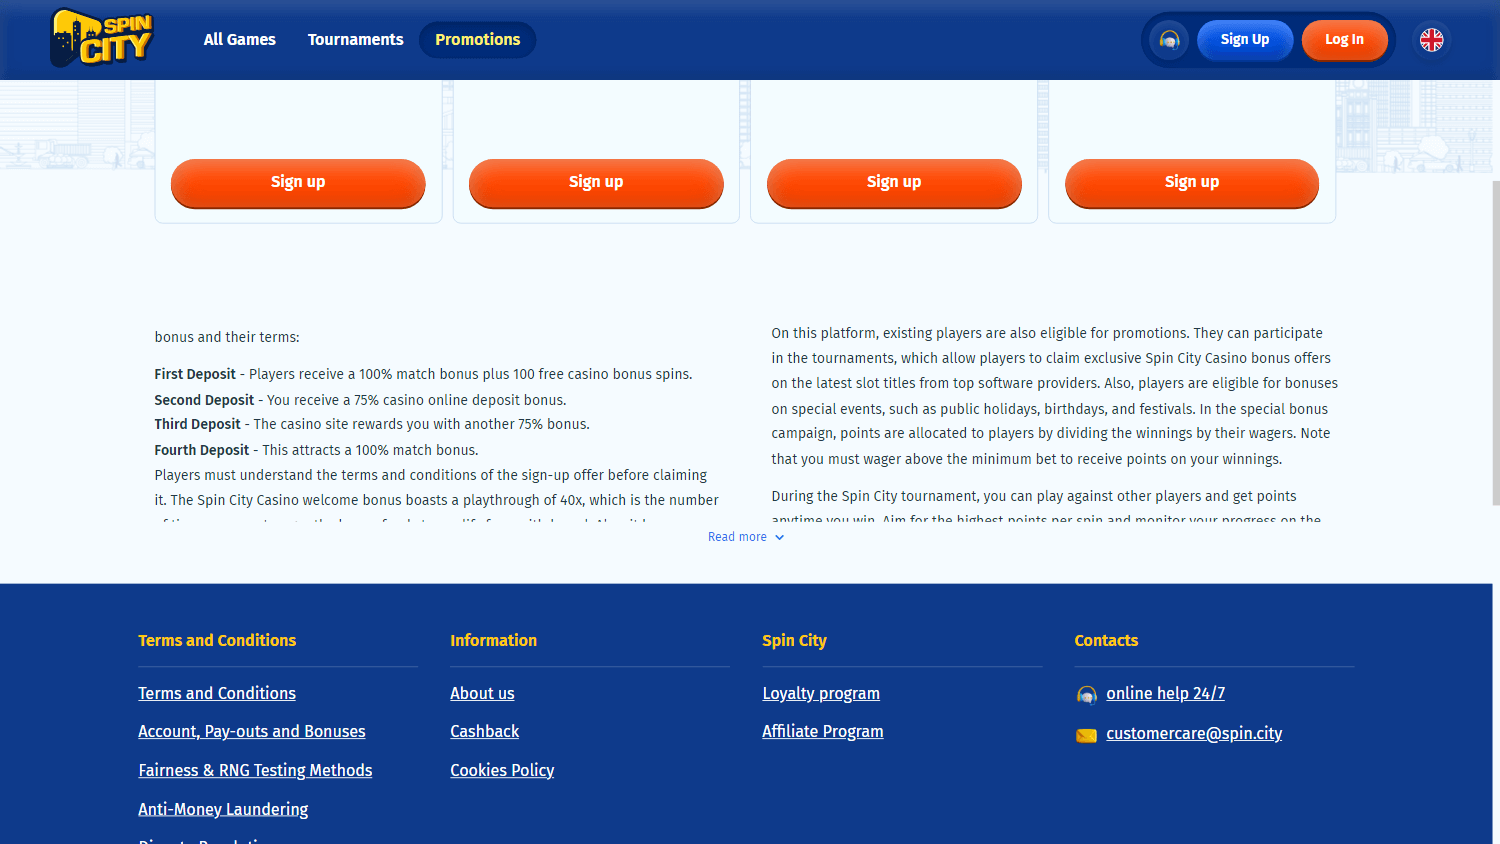The height and width of the screenshot is (844, 1500).
Task: Expand text with Read more
Action: [x=746, y=537]
